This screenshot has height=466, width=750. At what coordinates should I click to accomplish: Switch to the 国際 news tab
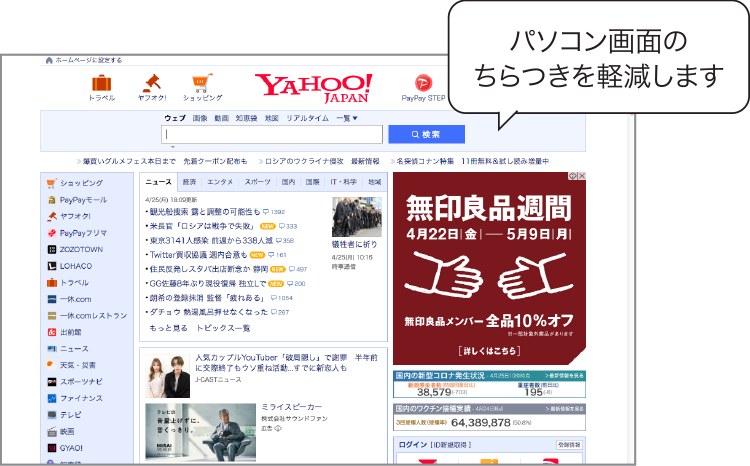pos(312,182)
